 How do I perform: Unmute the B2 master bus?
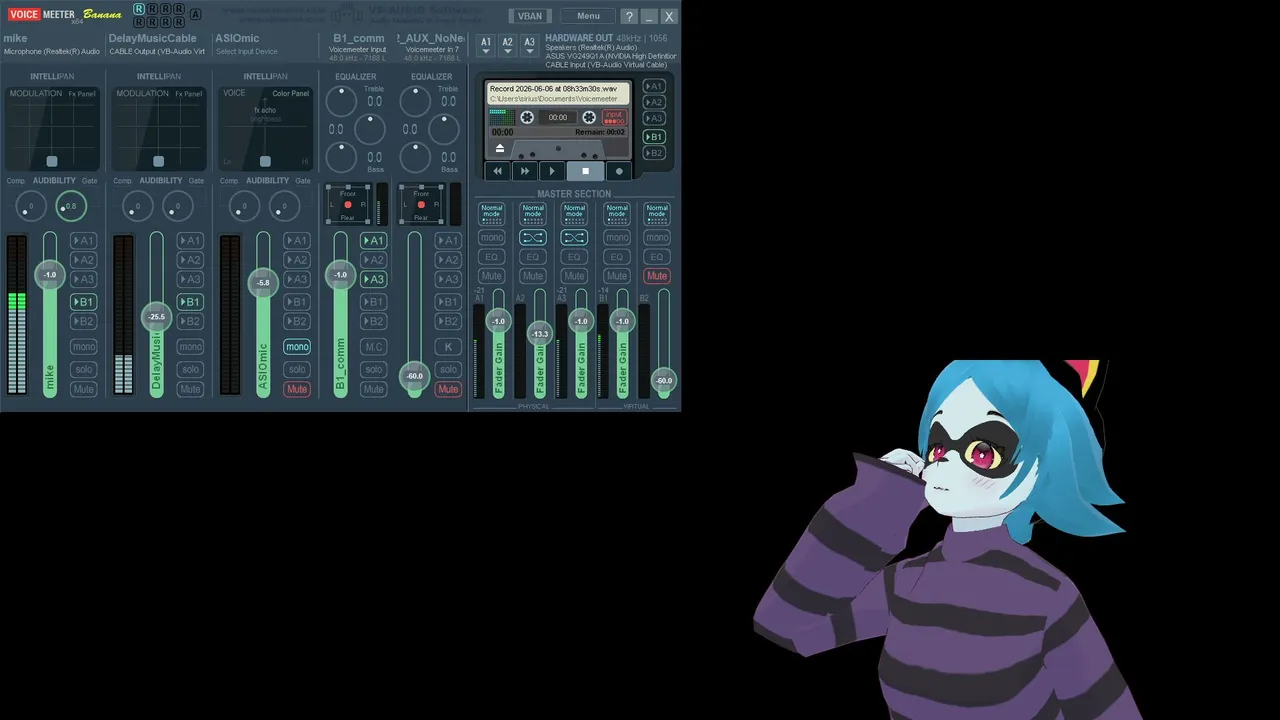(x=657, y=276)
